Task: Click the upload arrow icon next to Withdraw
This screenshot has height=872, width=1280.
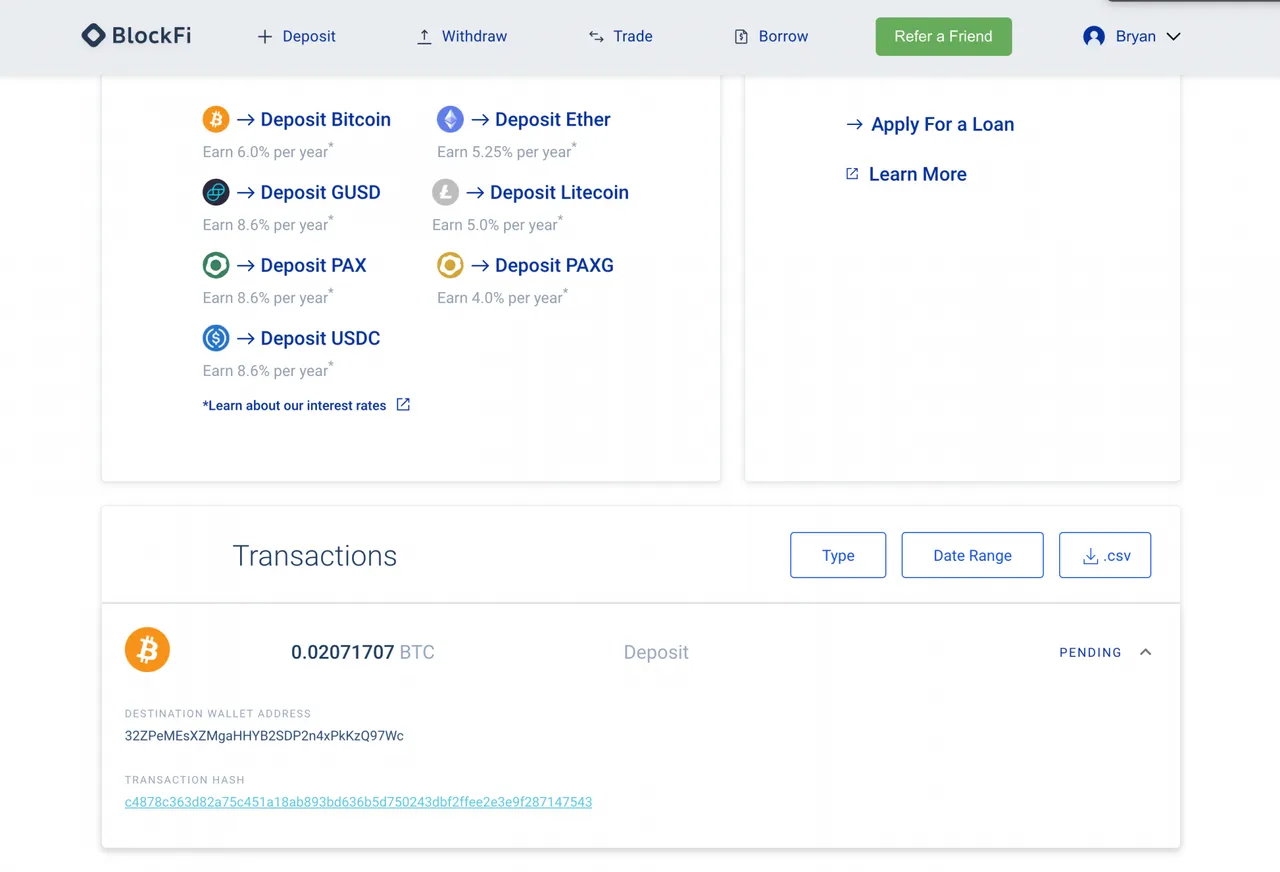Action: [x=424, y=37]
